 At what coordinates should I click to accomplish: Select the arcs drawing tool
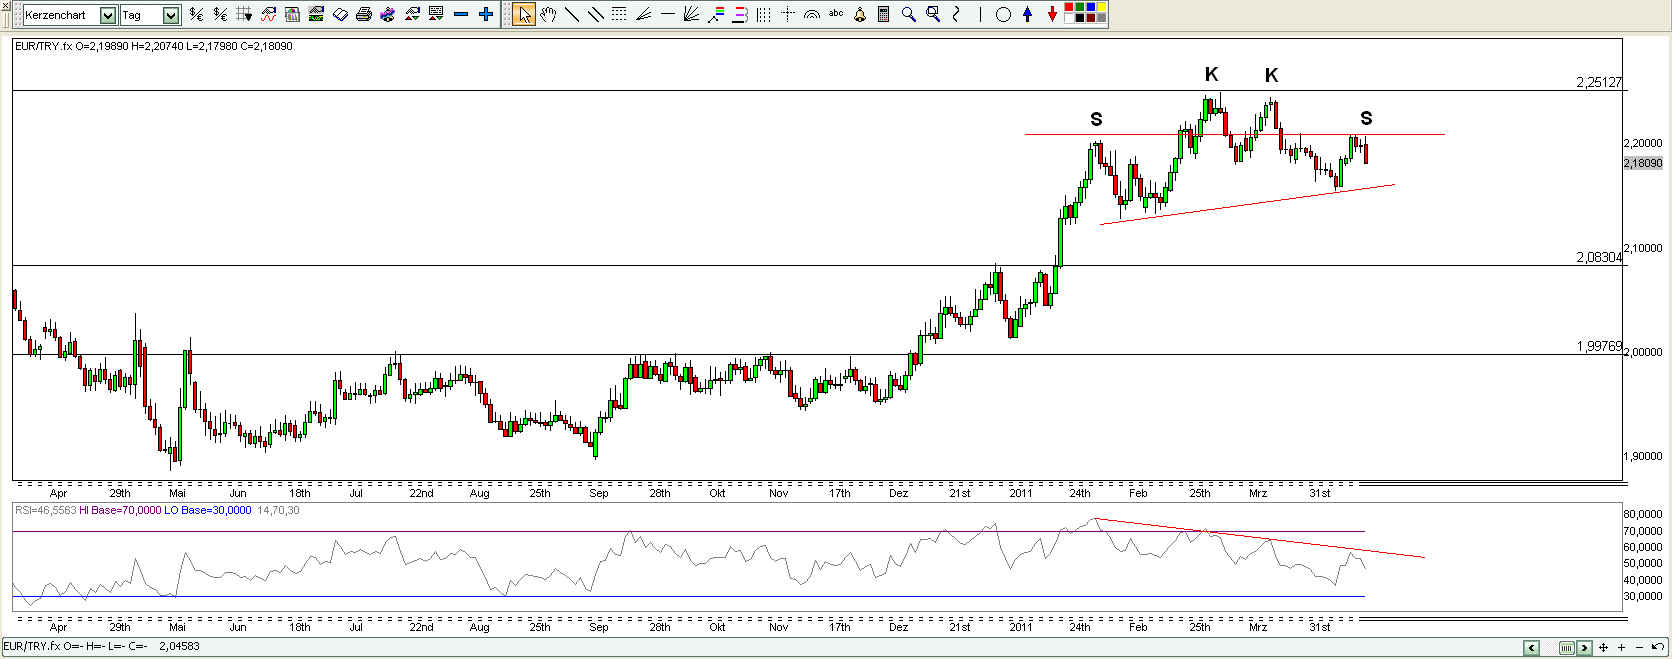point(812,15)
